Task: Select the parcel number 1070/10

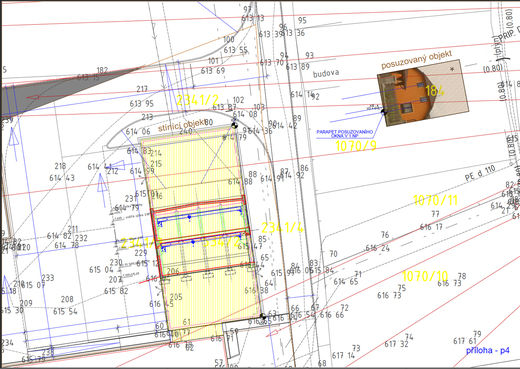Action: click(425, 276)
